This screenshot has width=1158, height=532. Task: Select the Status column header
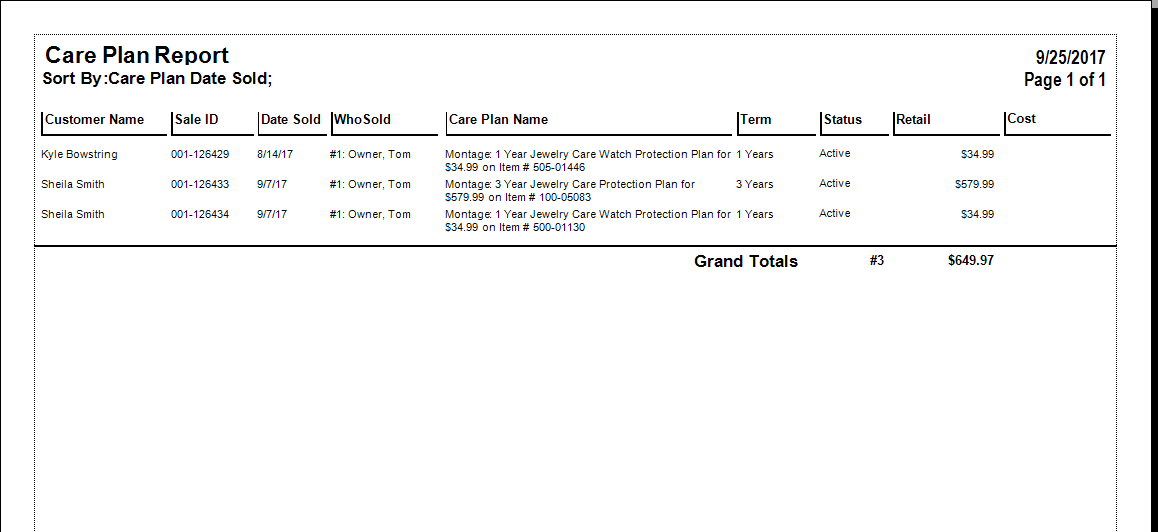click(x=842, y=120)
